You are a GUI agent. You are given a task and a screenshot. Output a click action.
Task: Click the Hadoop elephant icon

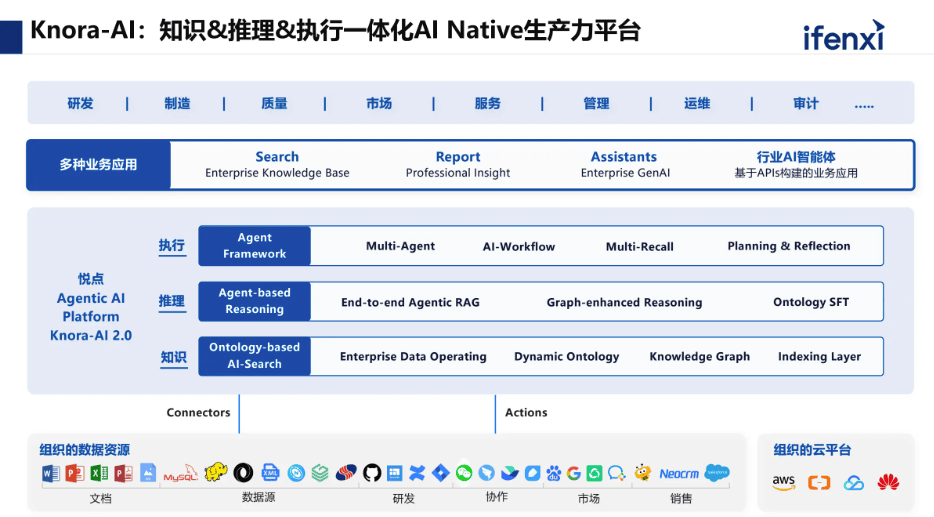click(216, 472)
